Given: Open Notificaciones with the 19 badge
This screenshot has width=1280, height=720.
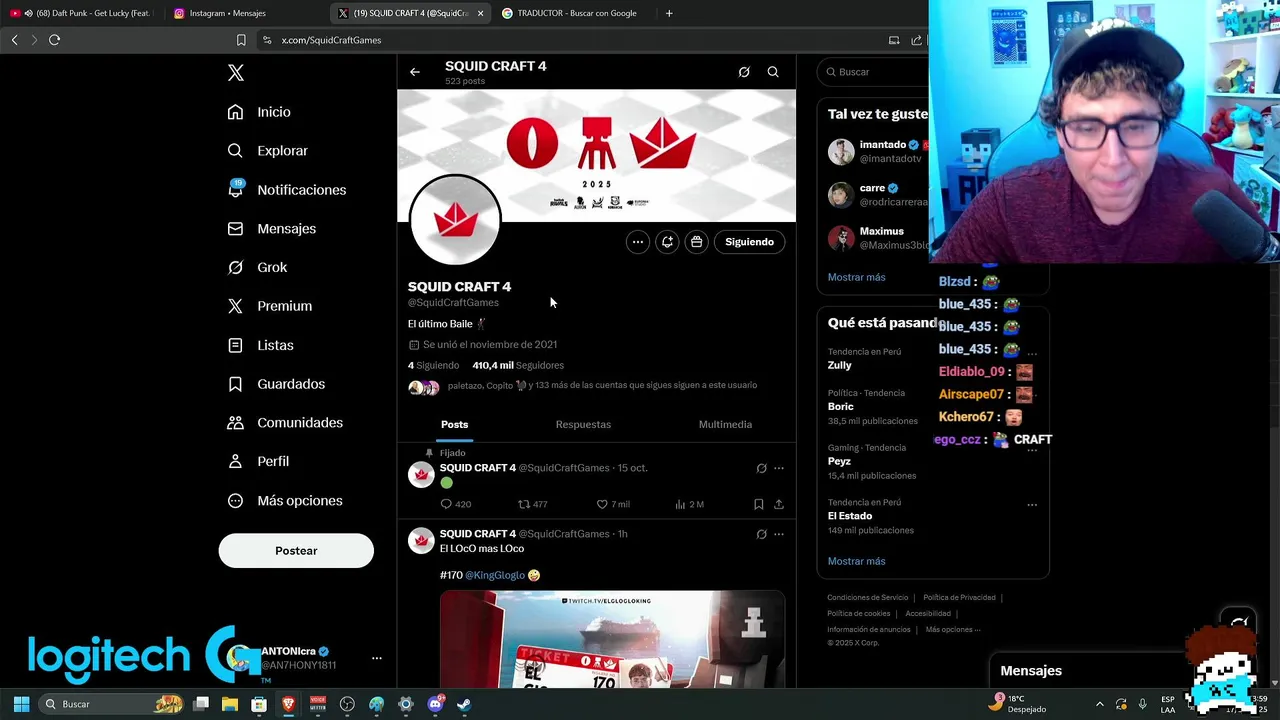Looking at the screenshot, I should 287,190.
